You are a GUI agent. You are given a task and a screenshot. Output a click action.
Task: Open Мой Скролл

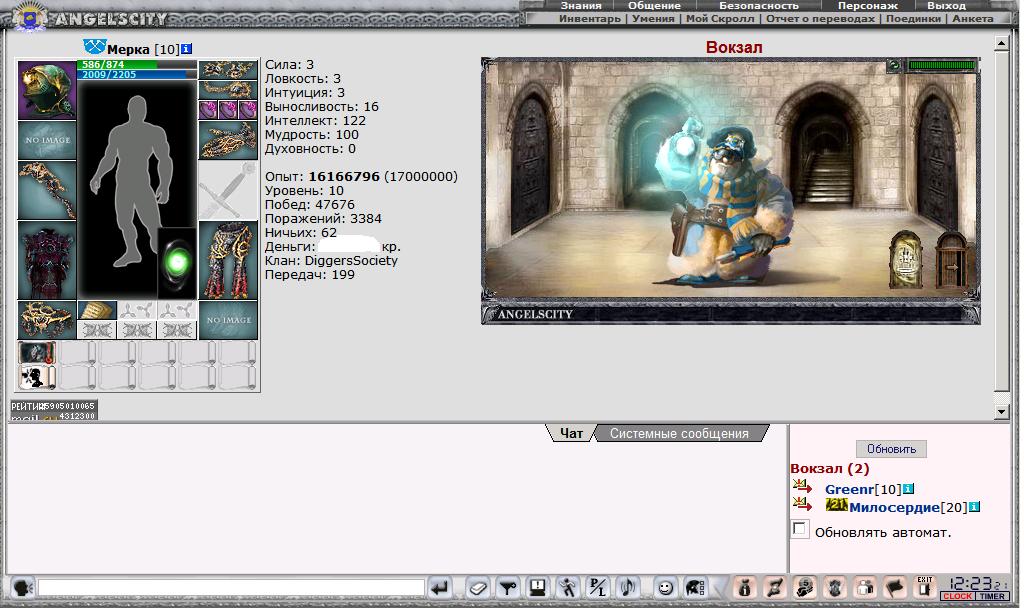[720, 19]
